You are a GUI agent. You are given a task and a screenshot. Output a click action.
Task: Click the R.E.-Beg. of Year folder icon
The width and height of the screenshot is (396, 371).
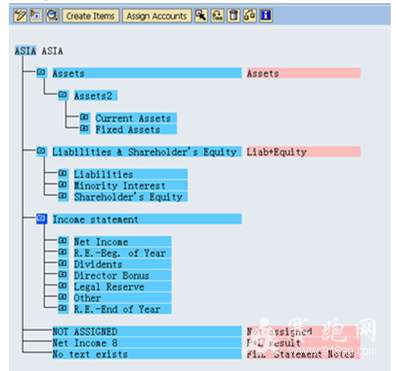(x=63, y=252)
